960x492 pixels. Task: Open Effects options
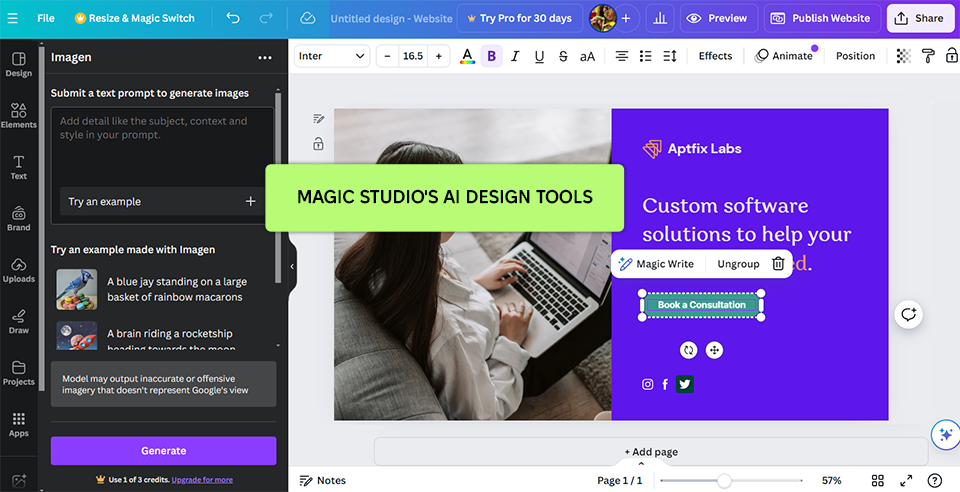pos(715,56)
